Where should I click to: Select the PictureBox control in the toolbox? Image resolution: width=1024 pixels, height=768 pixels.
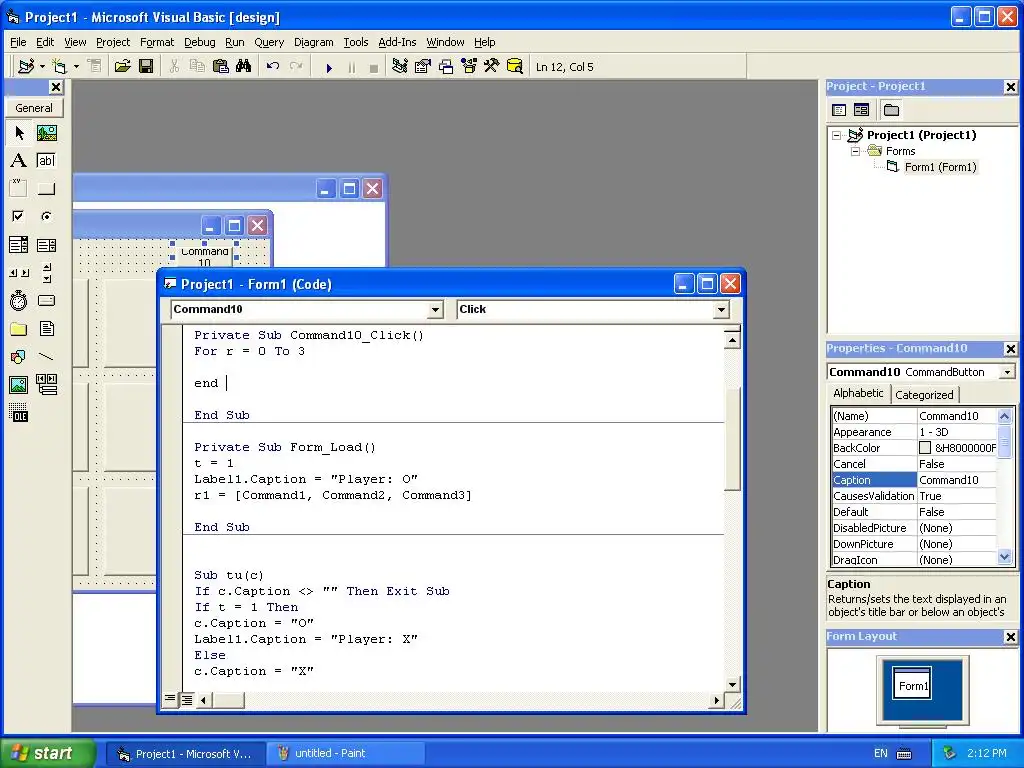(x=46, y=133)
